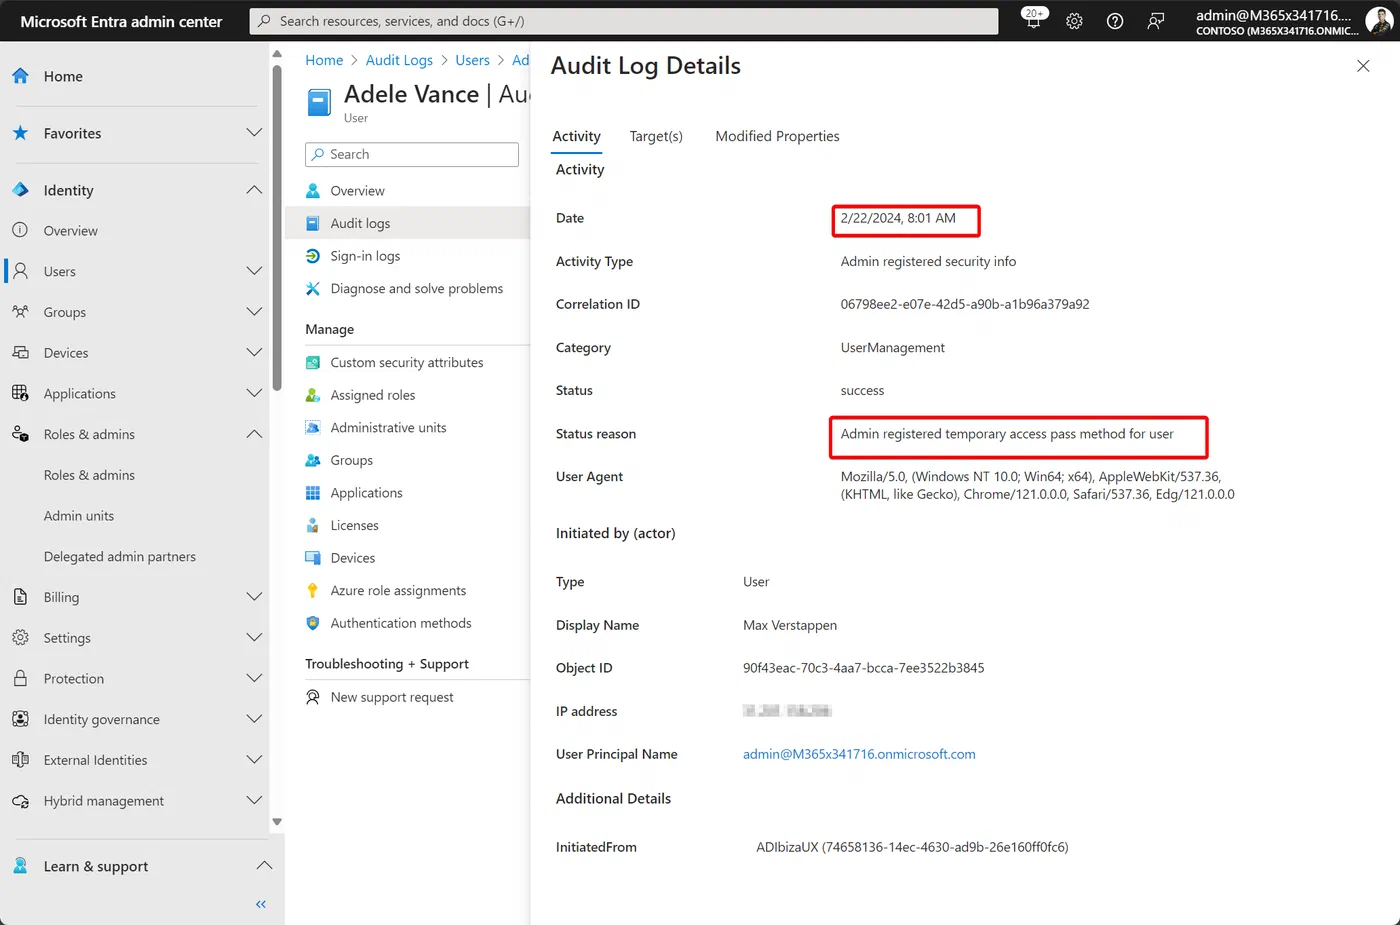Click the Applications grid icon in left sidebar

point(20,393)
